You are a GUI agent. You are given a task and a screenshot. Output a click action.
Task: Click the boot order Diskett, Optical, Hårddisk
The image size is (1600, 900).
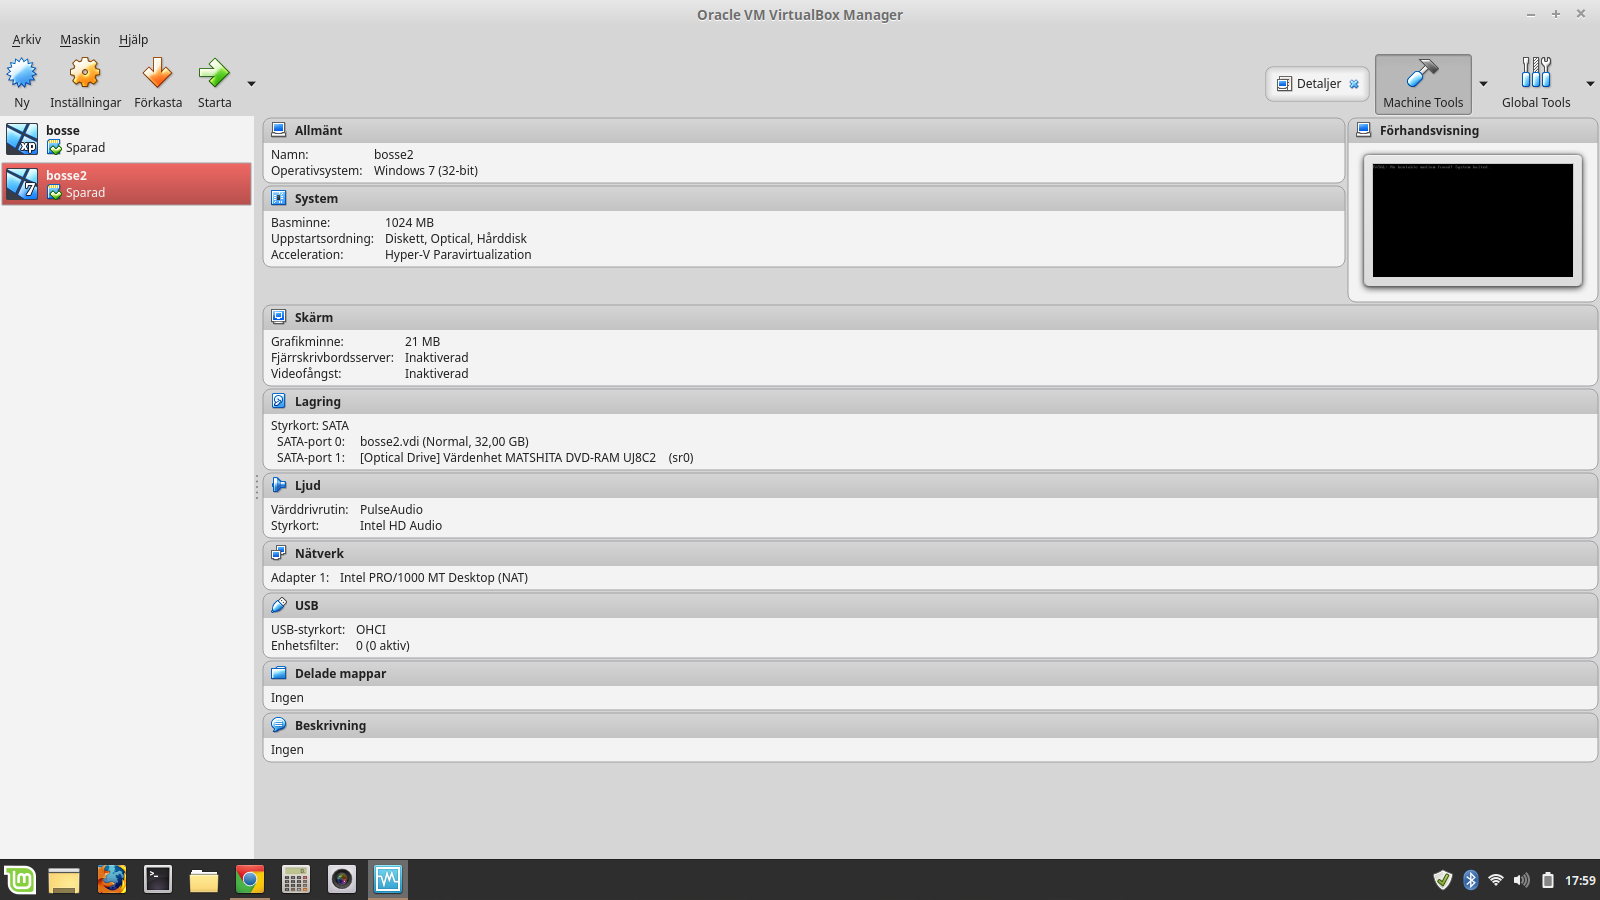pyautogui.click(x=456, y=239)
